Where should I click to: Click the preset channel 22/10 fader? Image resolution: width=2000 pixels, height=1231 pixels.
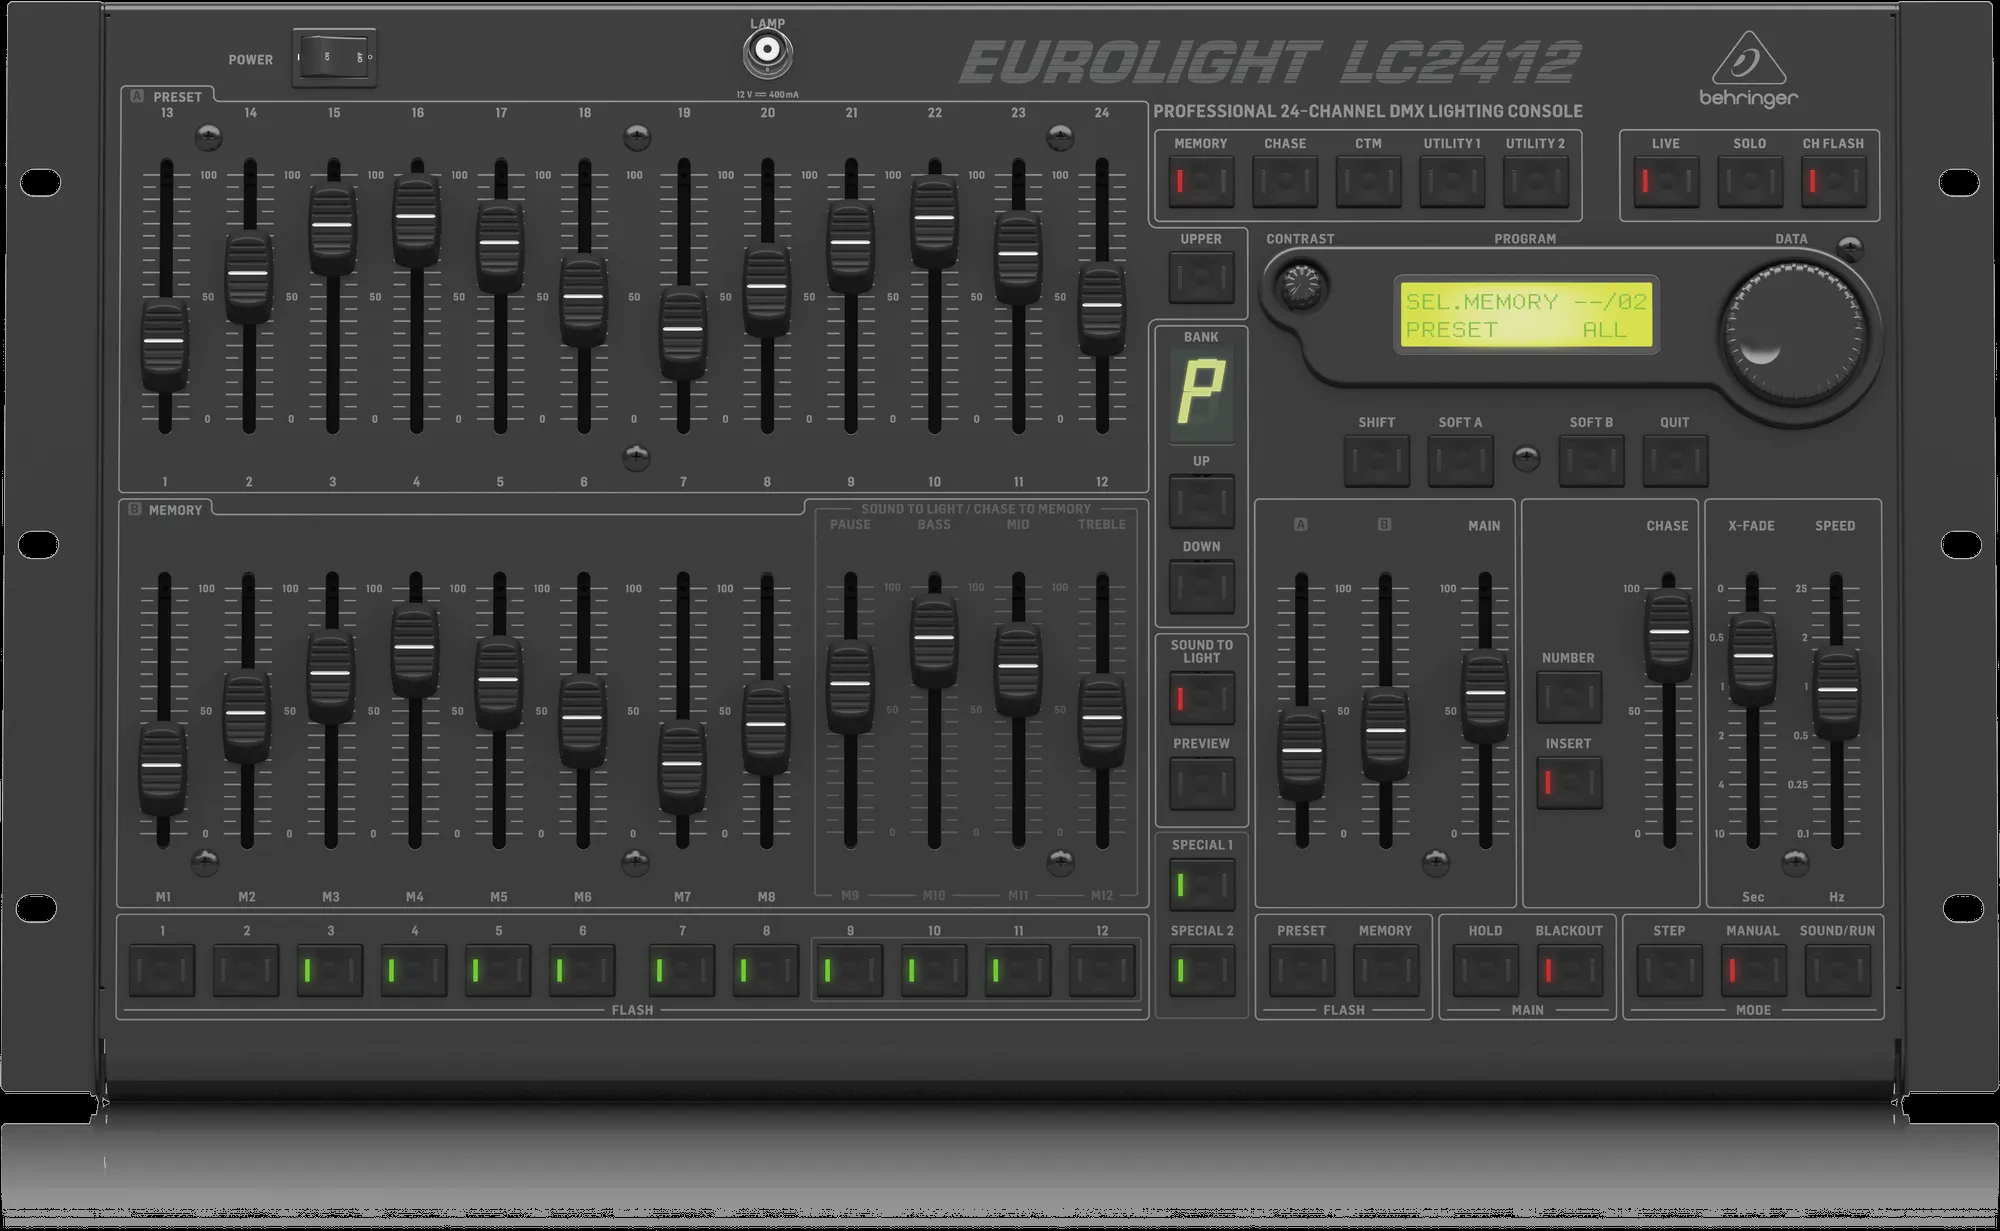(x=934, y=220)
